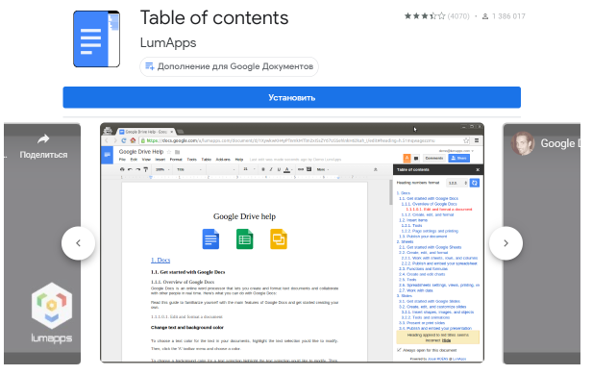
Task: Open the More dropdown in preview toolbar
Action: click(x=323, y=170)
